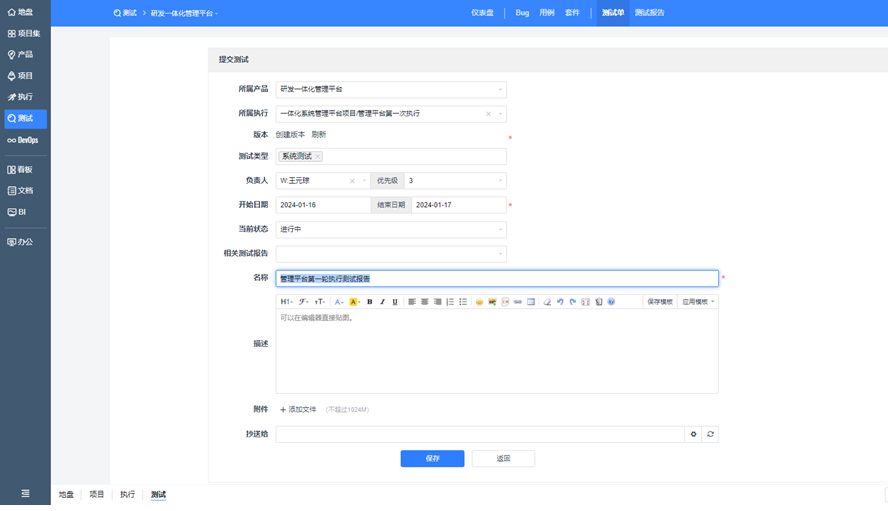The width and height of the screenshot is (888, 511).
Task: Click the 刷新 link next to version
Action: coord(319,135)
